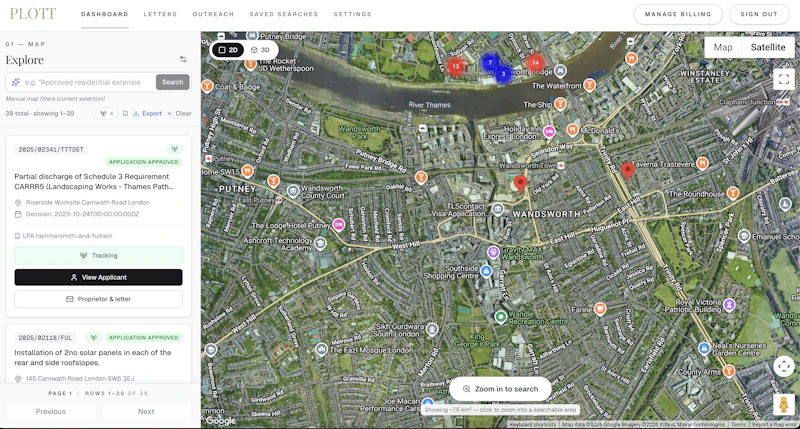
Task: Click Wandle Recreation Centre green marker
Action: coord(501,317)
